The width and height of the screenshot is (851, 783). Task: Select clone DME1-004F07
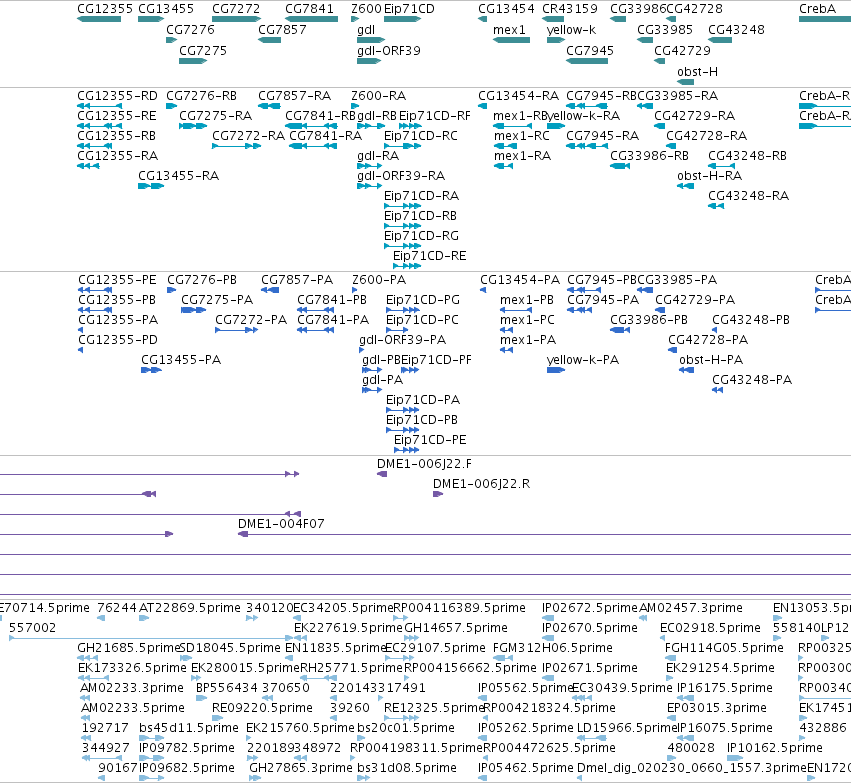[281, 524]
